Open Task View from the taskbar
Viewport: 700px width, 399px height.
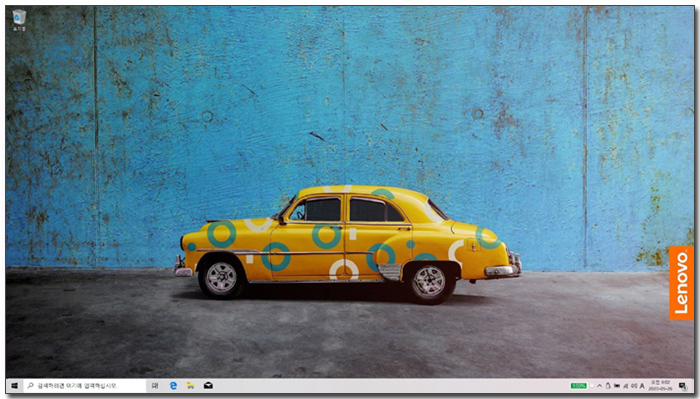154,385
